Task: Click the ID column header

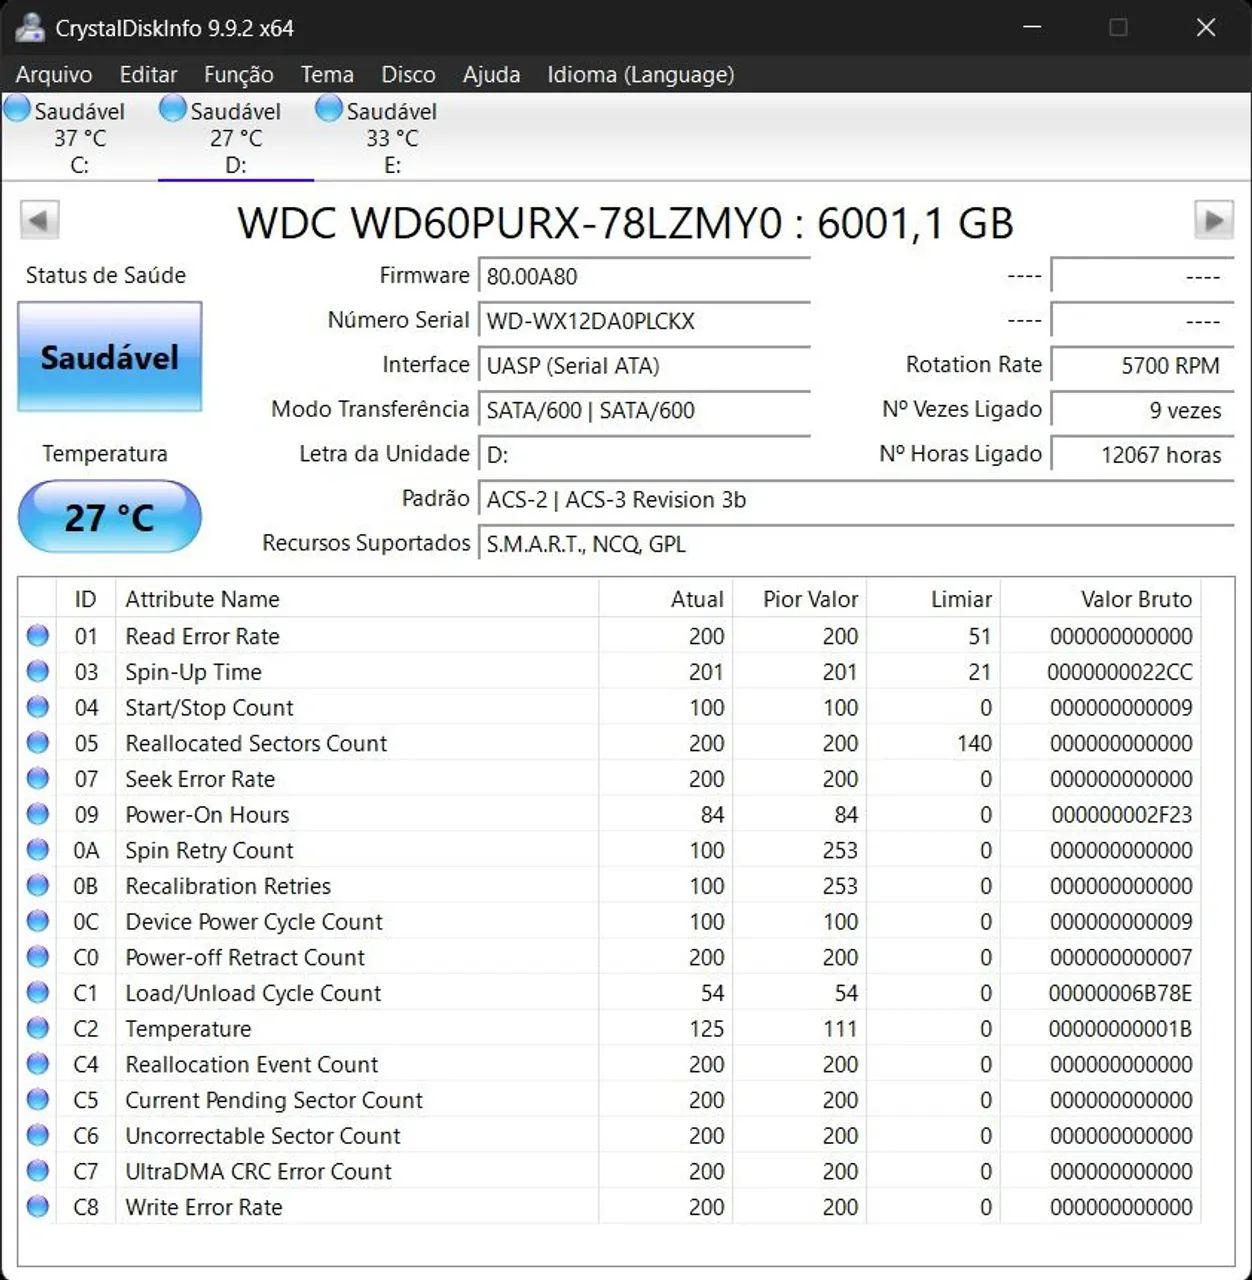Action: point(86,599)
